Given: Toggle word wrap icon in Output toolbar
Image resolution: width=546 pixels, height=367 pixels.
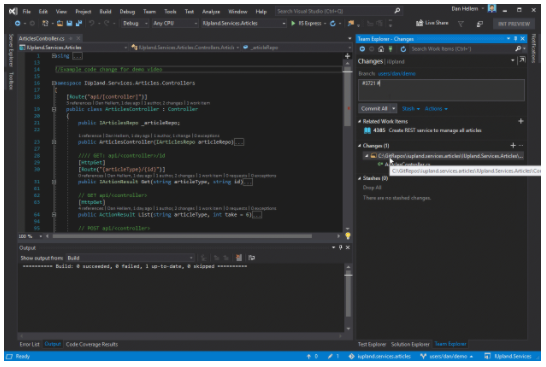Looking at the screenshot, I should point(251,258).
